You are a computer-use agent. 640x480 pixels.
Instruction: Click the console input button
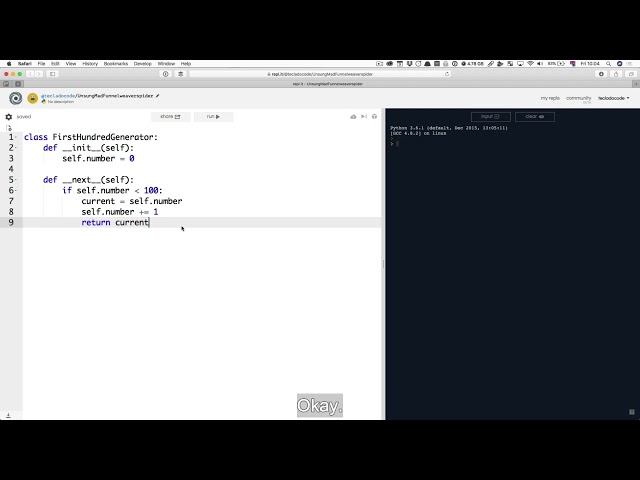[x=490, y=117]
